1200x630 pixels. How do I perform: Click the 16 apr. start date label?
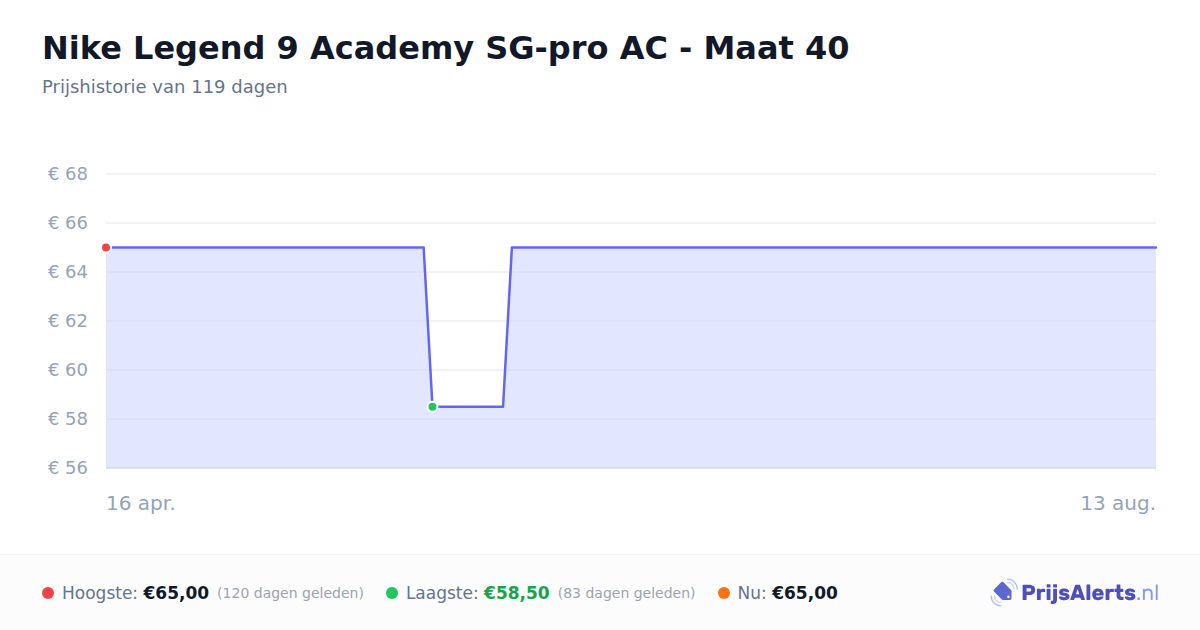pos(141,504)
